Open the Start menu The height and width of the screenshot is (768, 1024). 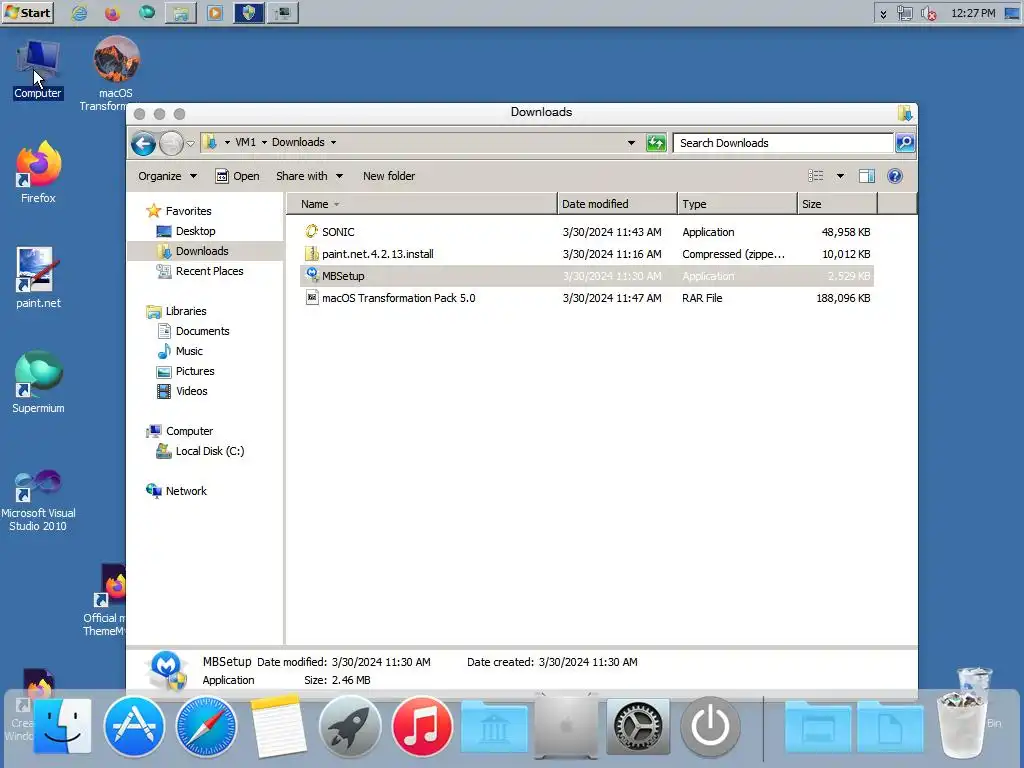pos(27,12)
